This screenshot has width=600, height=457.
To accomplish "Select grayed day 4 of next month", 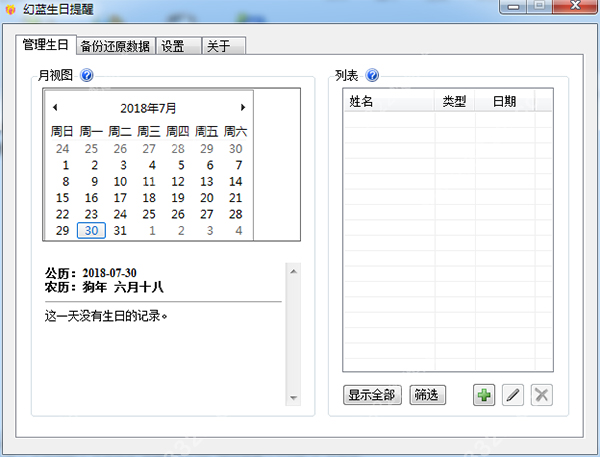I will coord(239,230).
